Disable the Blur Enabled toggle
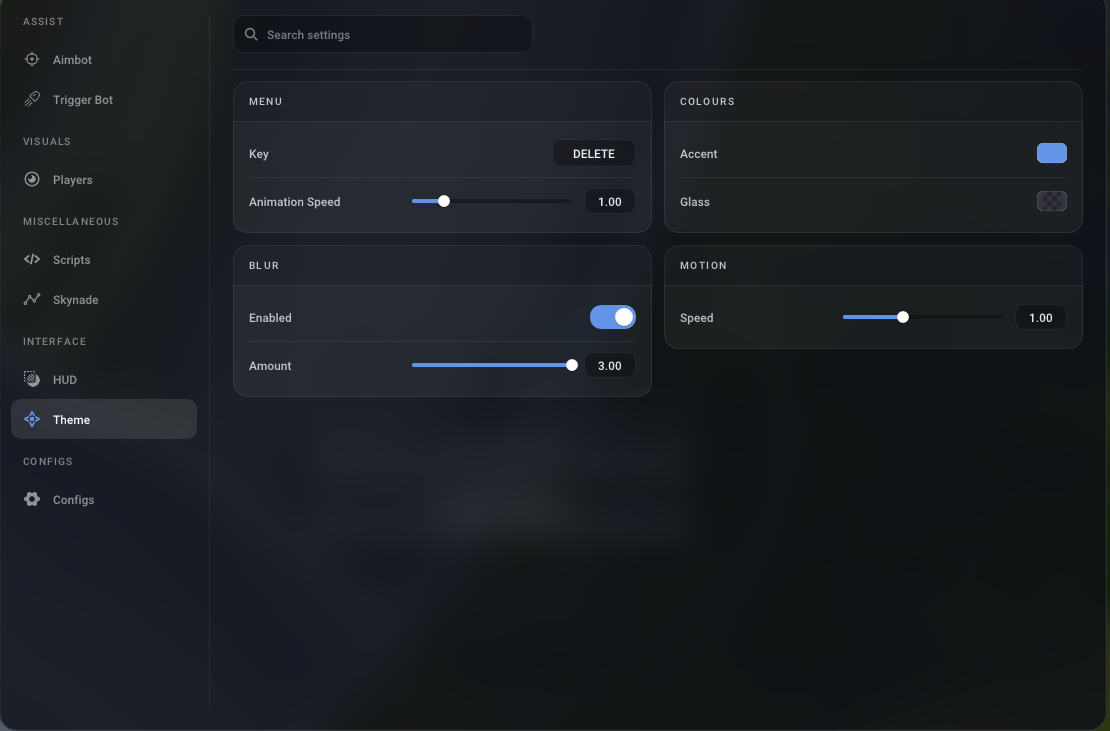The height and width of the screenshot is (731, 1110). click(613, 317)
